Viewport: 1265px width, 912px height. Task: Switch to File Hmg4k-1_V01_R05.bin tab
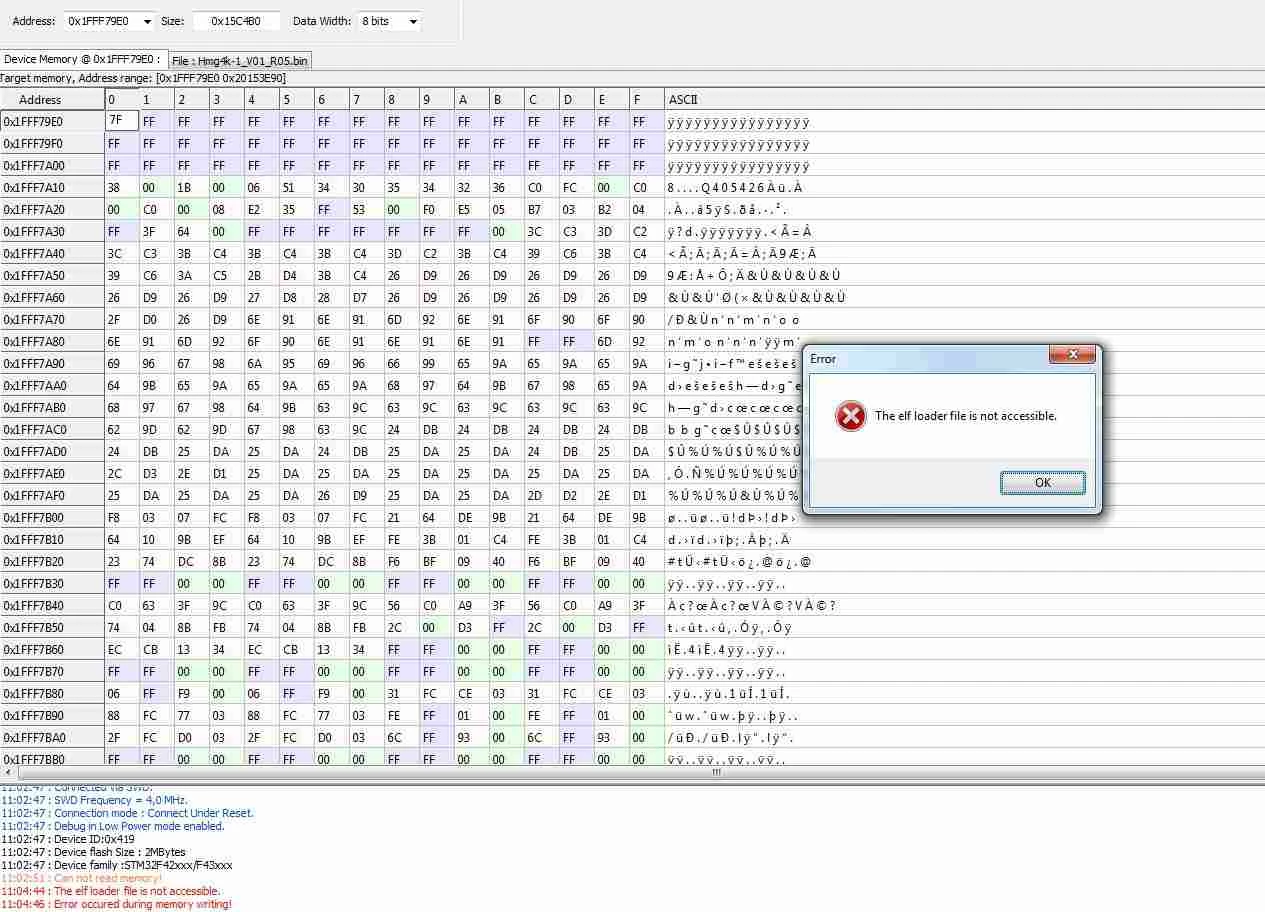[239, 60]
